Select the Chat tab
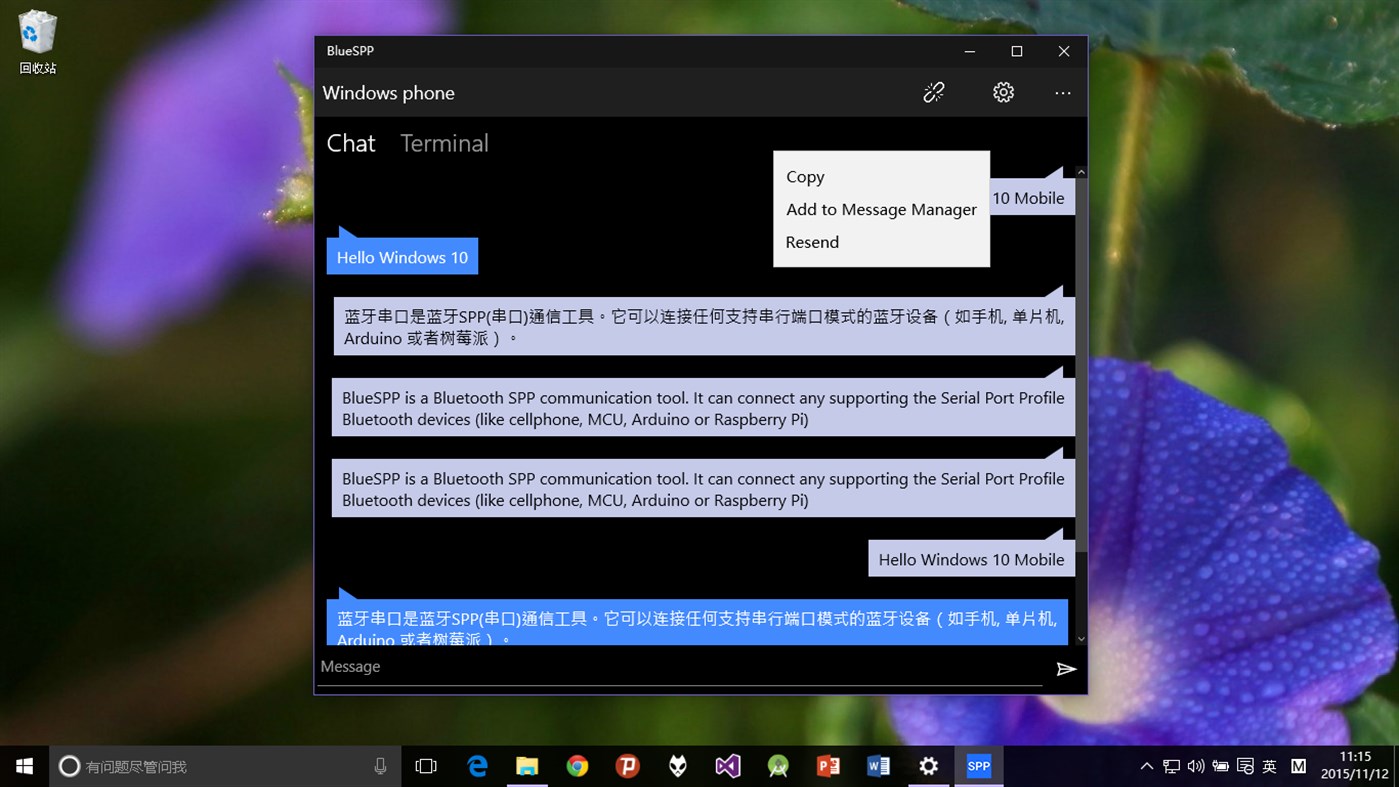1399x787 pixels. 350,143
